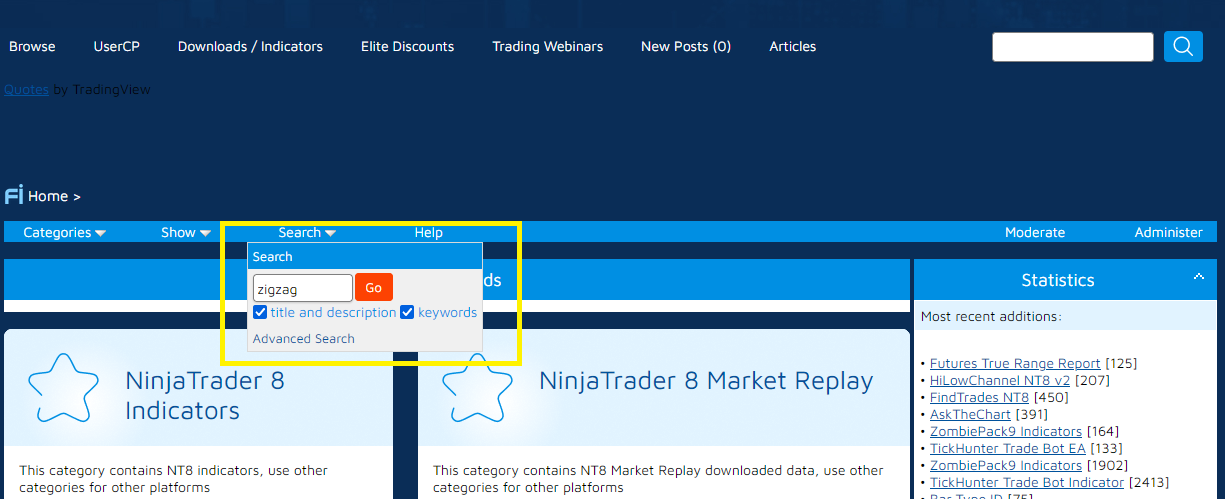1225x499 pixels.
Task: Open ZombiePack9 Indicators [164] link
Action: (x=1006, y=431)
